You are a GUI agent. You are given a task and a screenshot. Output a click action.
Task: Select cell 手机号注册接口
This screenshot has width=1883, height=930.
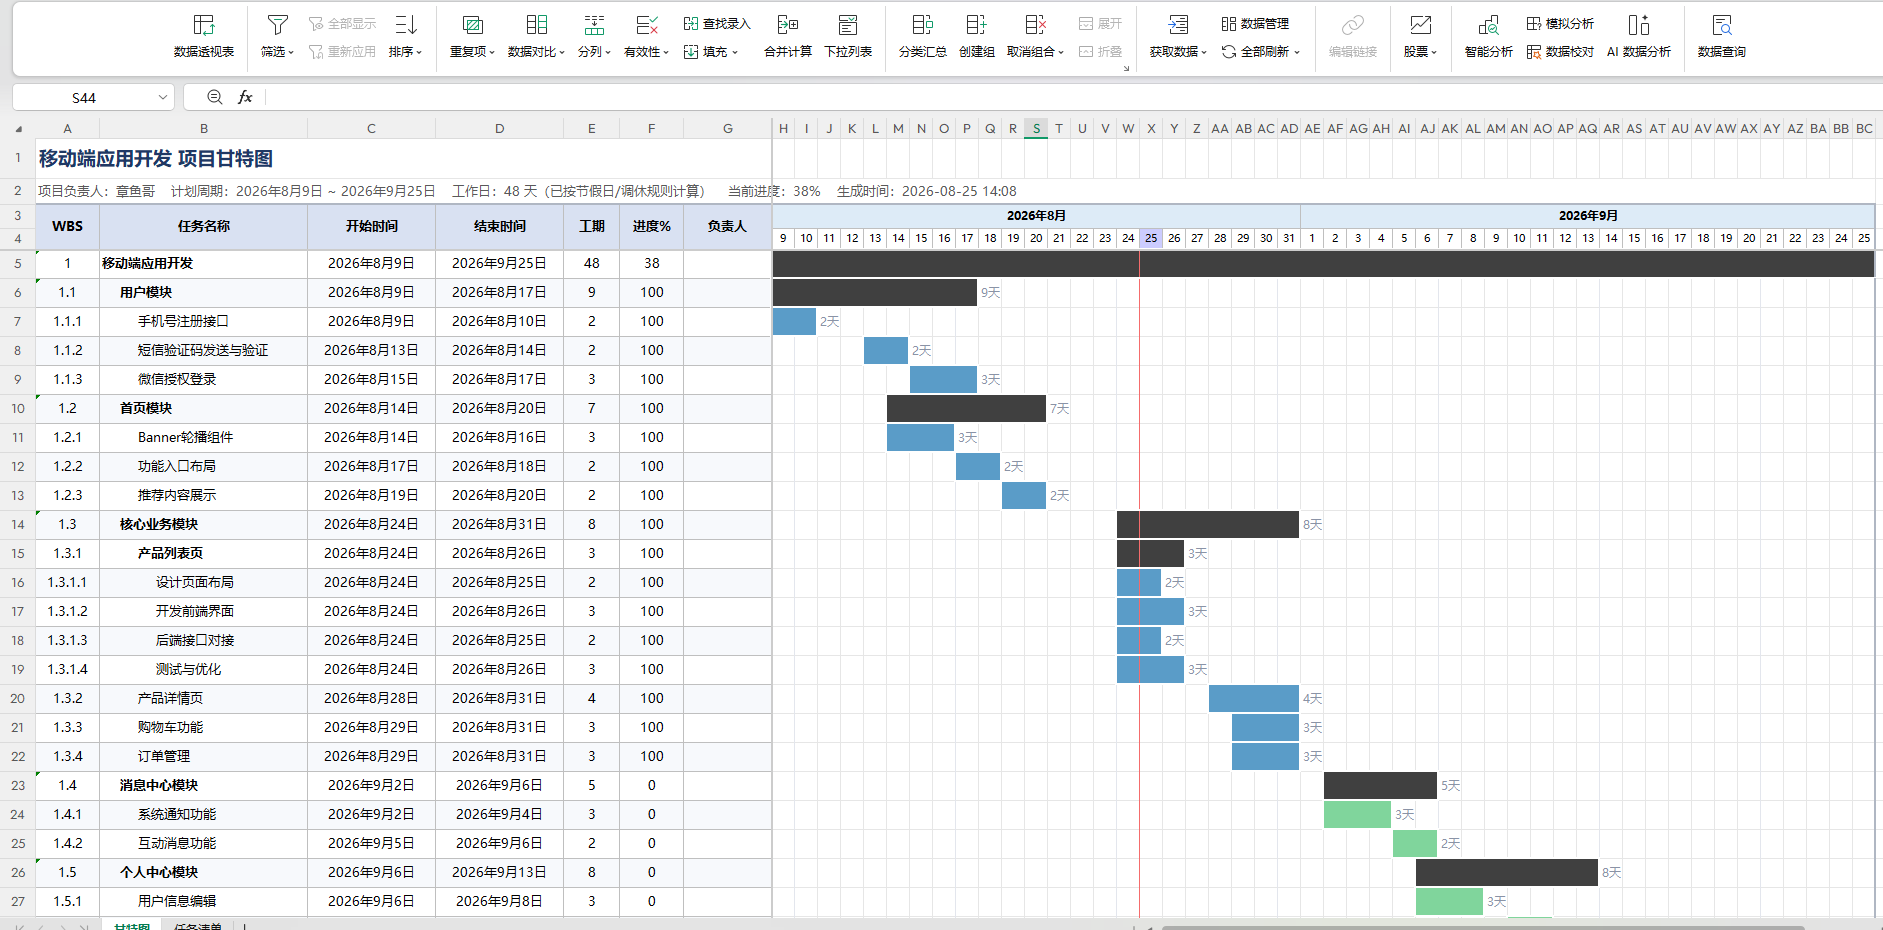204,321
